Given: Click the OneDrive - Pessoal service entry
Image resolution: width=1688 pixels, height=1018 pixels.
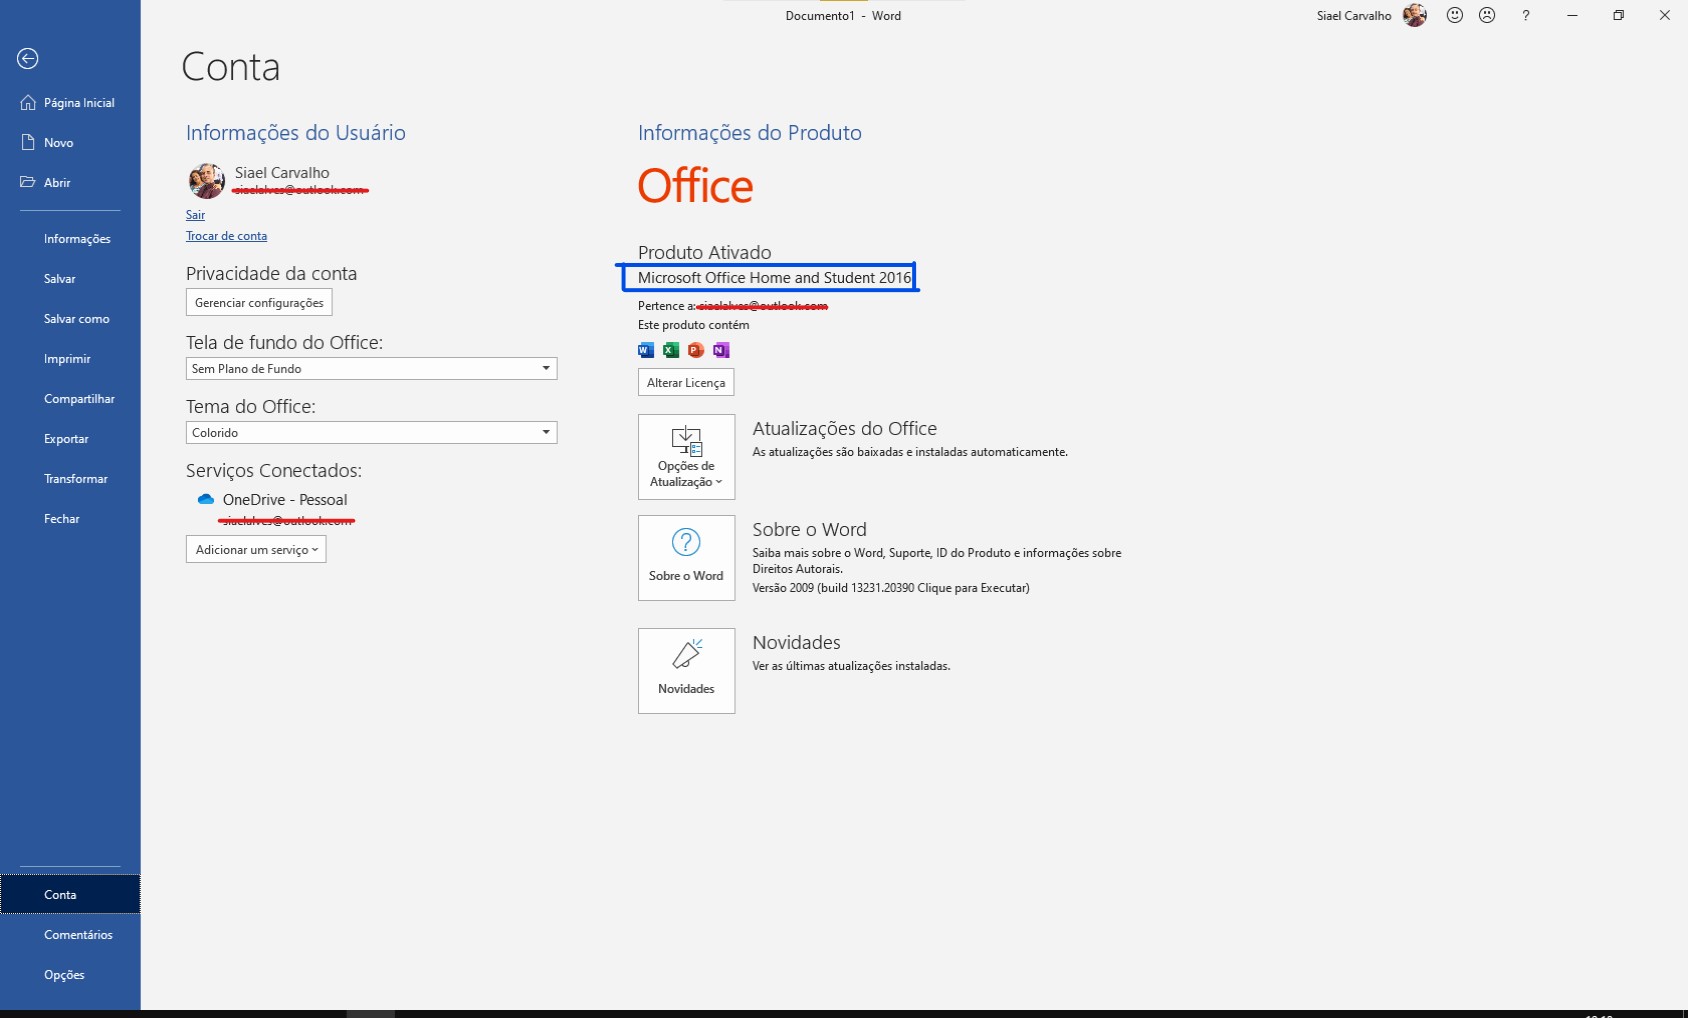Looking at the screenshot, I should tap(285, 500).
